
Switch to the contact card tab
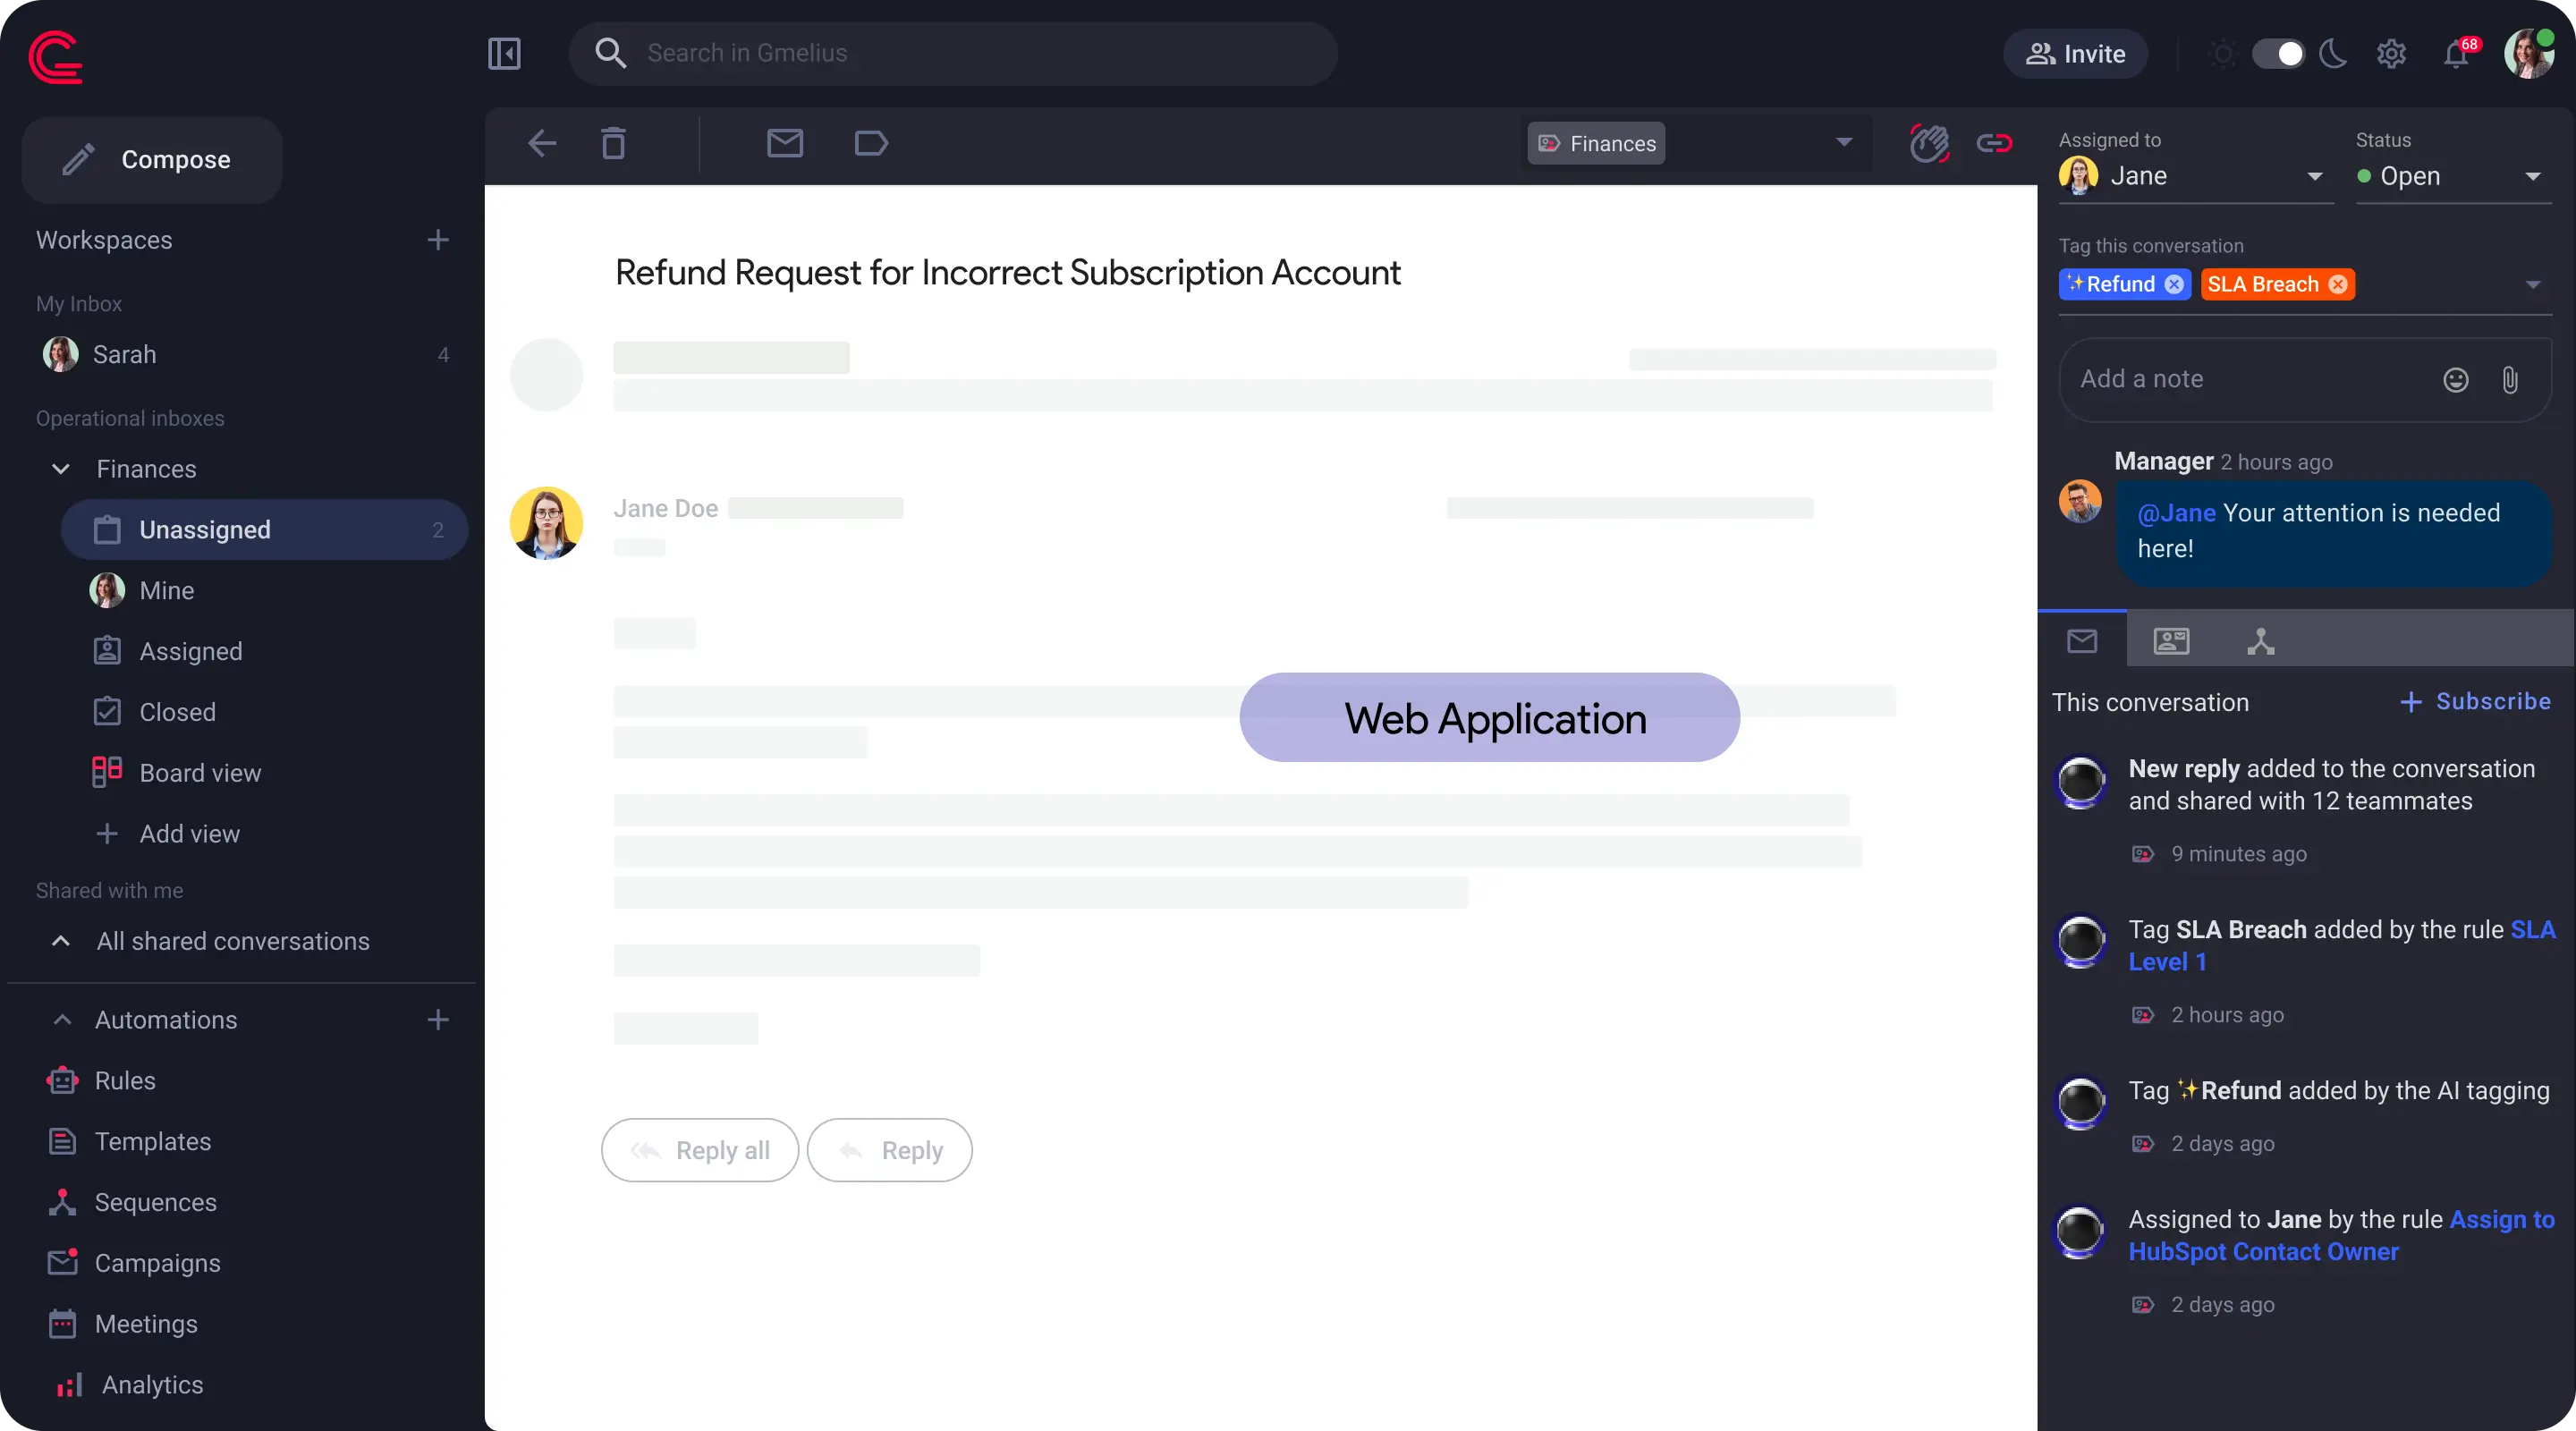tap(2171, 641)
